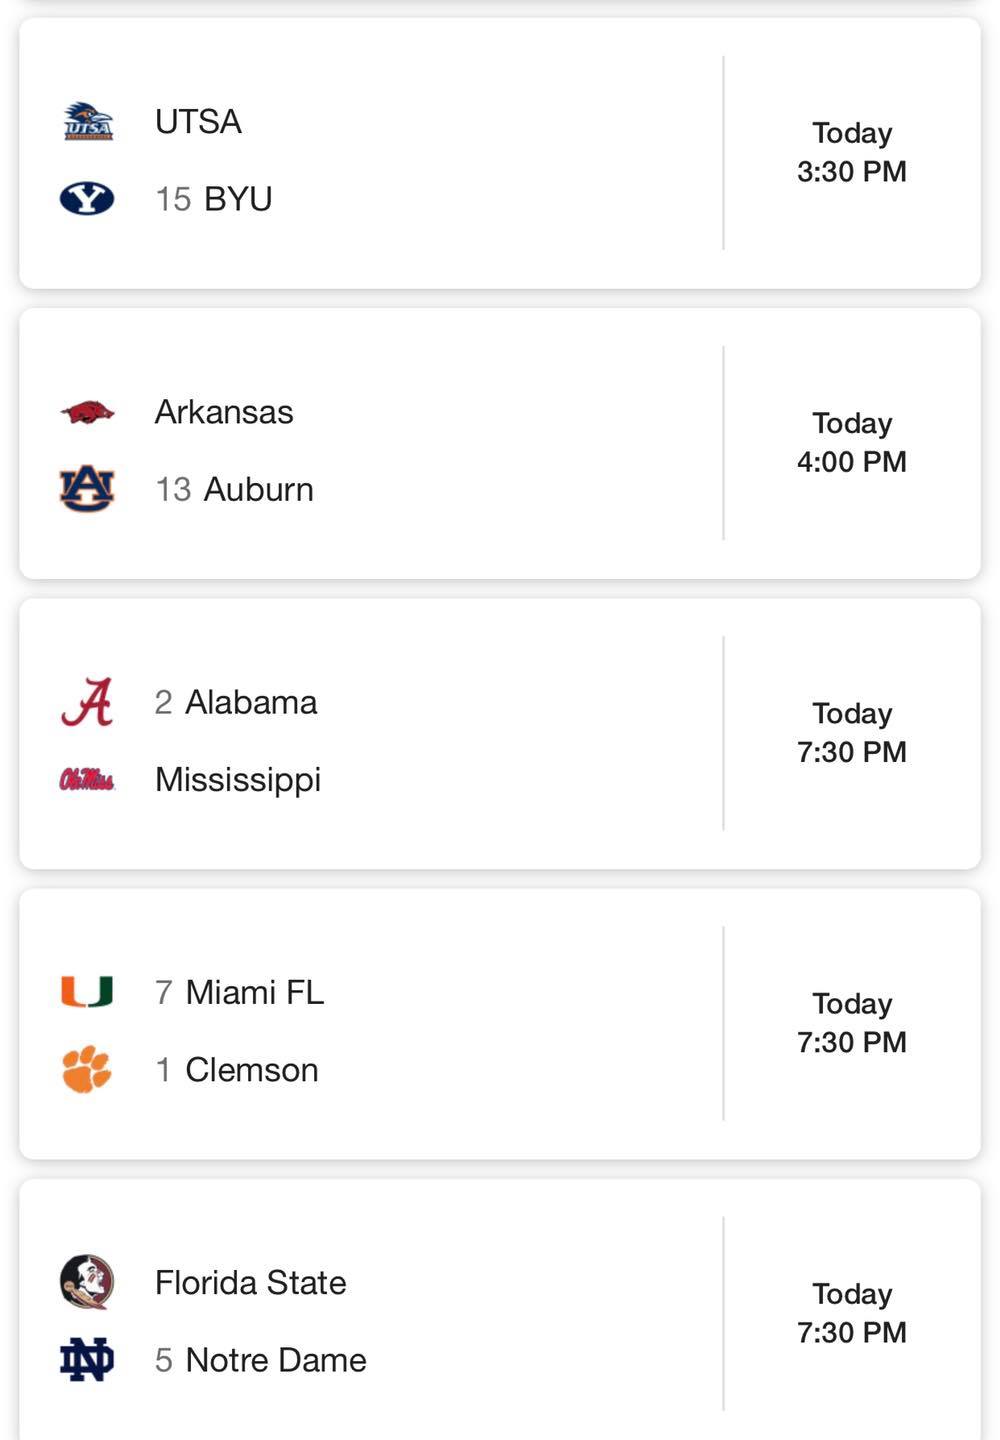This screenshot has height=1440, width=1000.
Task: Open the Today 3:30 PM game time
Action: point(852,152)
